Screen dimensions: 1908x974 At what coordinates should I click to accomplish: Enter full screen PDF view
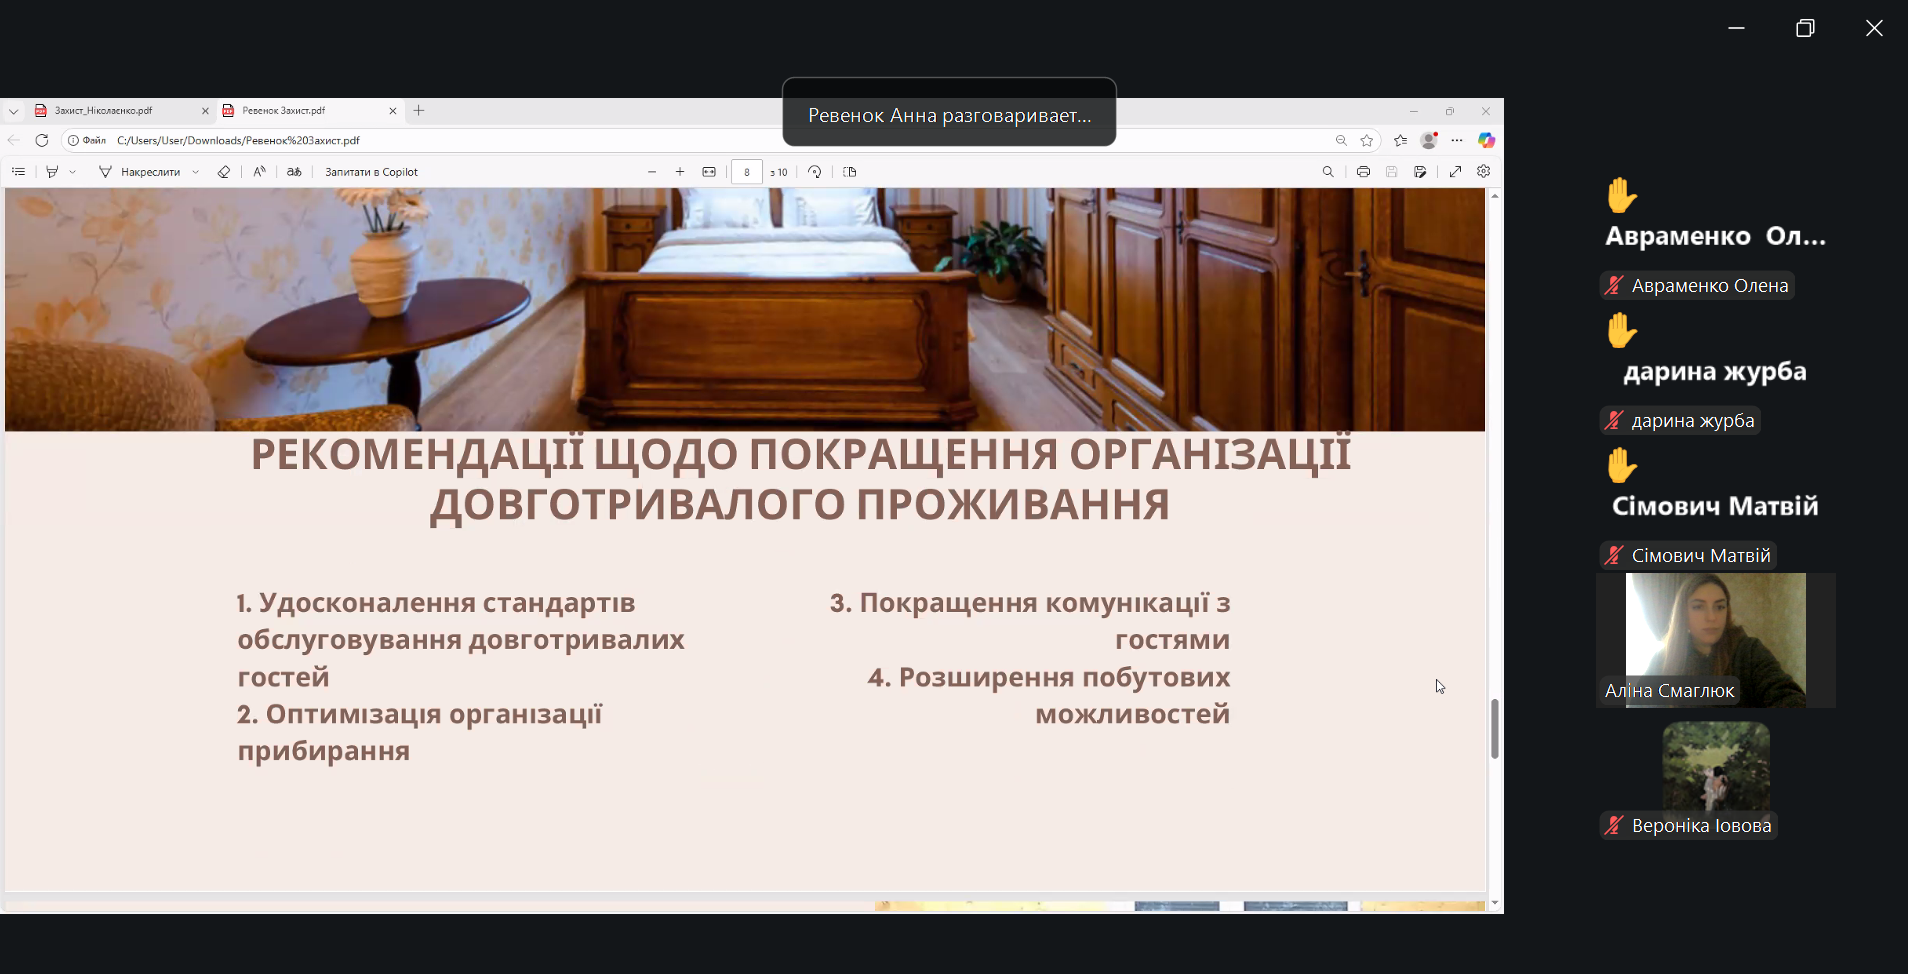1455,172
